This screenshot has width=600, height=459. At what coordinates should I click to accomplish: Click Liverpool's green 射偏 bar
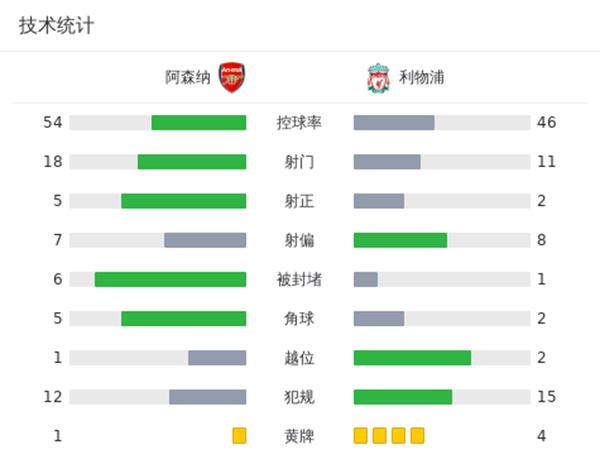pyautogui.click(x=400, y=240)
